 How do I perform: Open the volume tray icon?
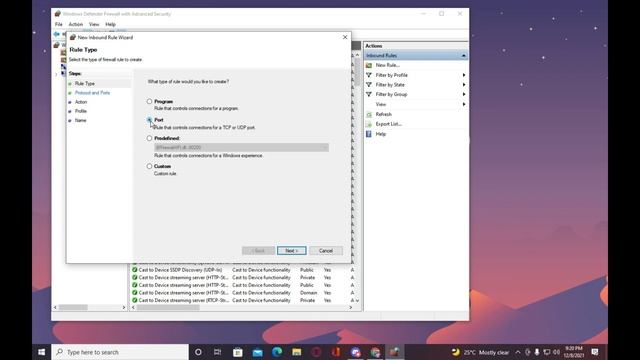pyautogui.click(x=556, y=352)
